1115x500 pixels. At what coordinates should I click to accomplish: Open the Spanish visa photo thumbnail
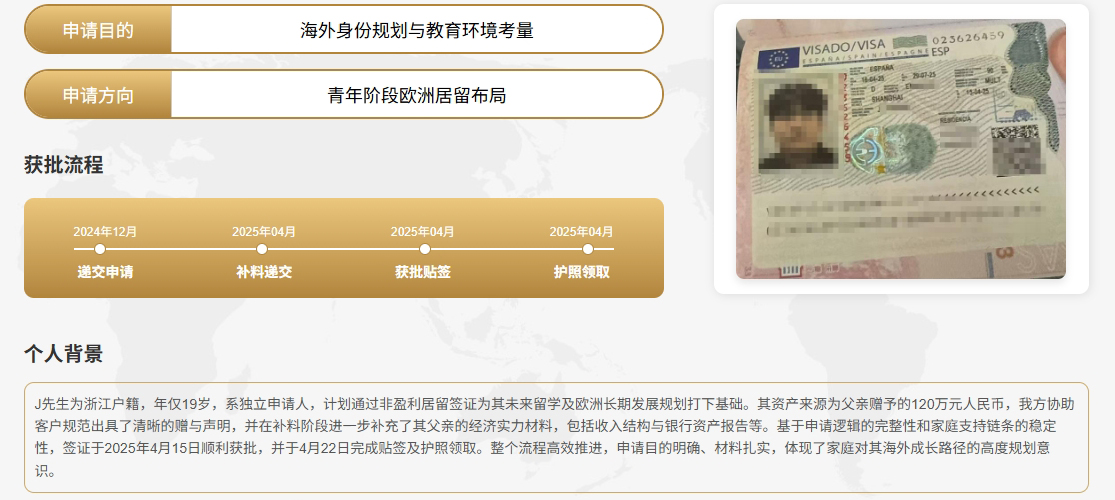click(x=901, y=149)
